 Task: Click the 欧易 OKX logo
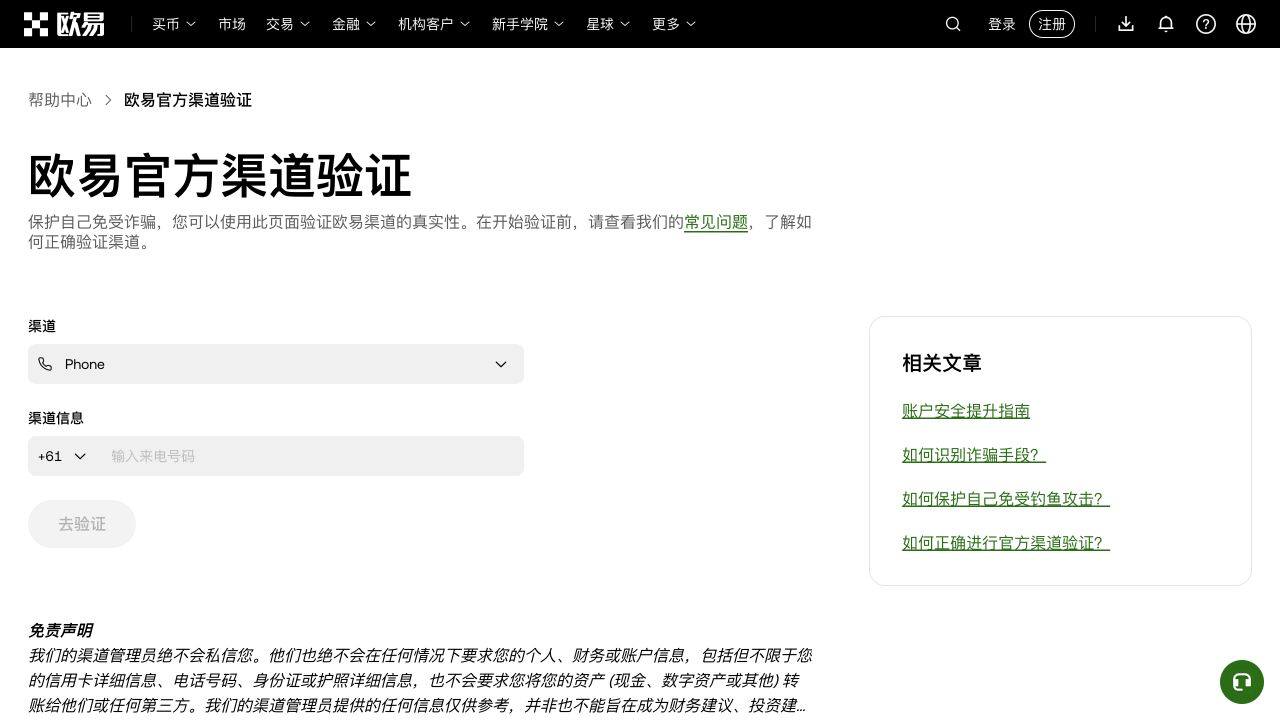(64, 24)
